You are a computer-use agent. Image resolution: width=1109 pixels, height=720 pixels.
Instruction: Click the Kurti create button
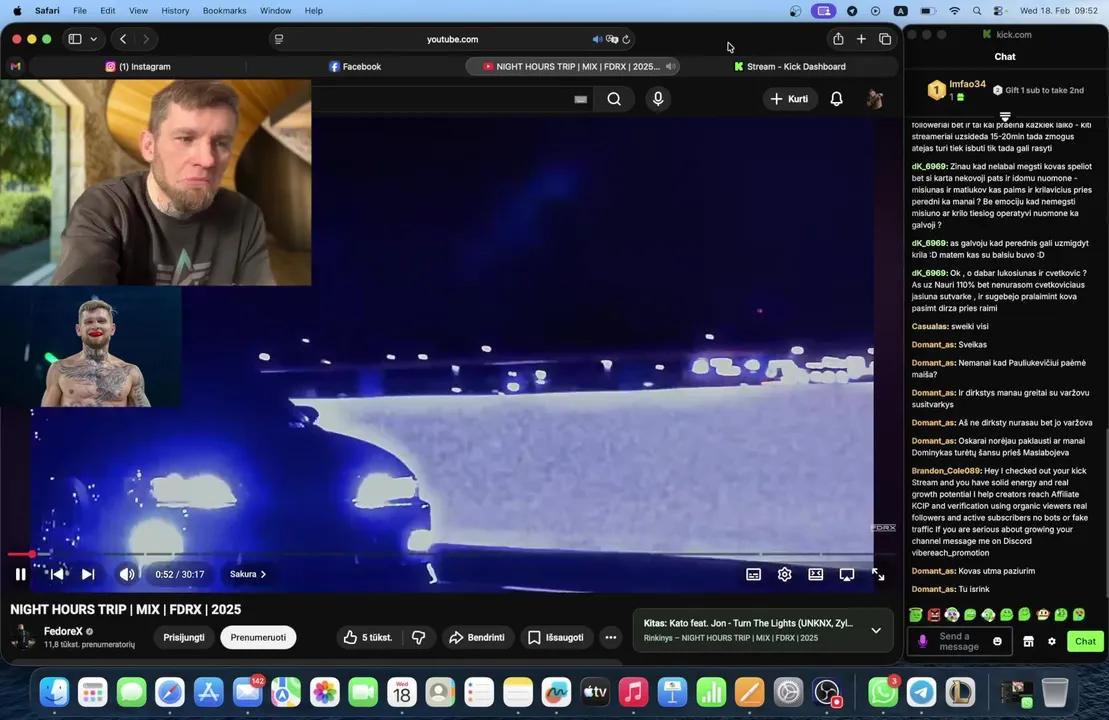789,99
